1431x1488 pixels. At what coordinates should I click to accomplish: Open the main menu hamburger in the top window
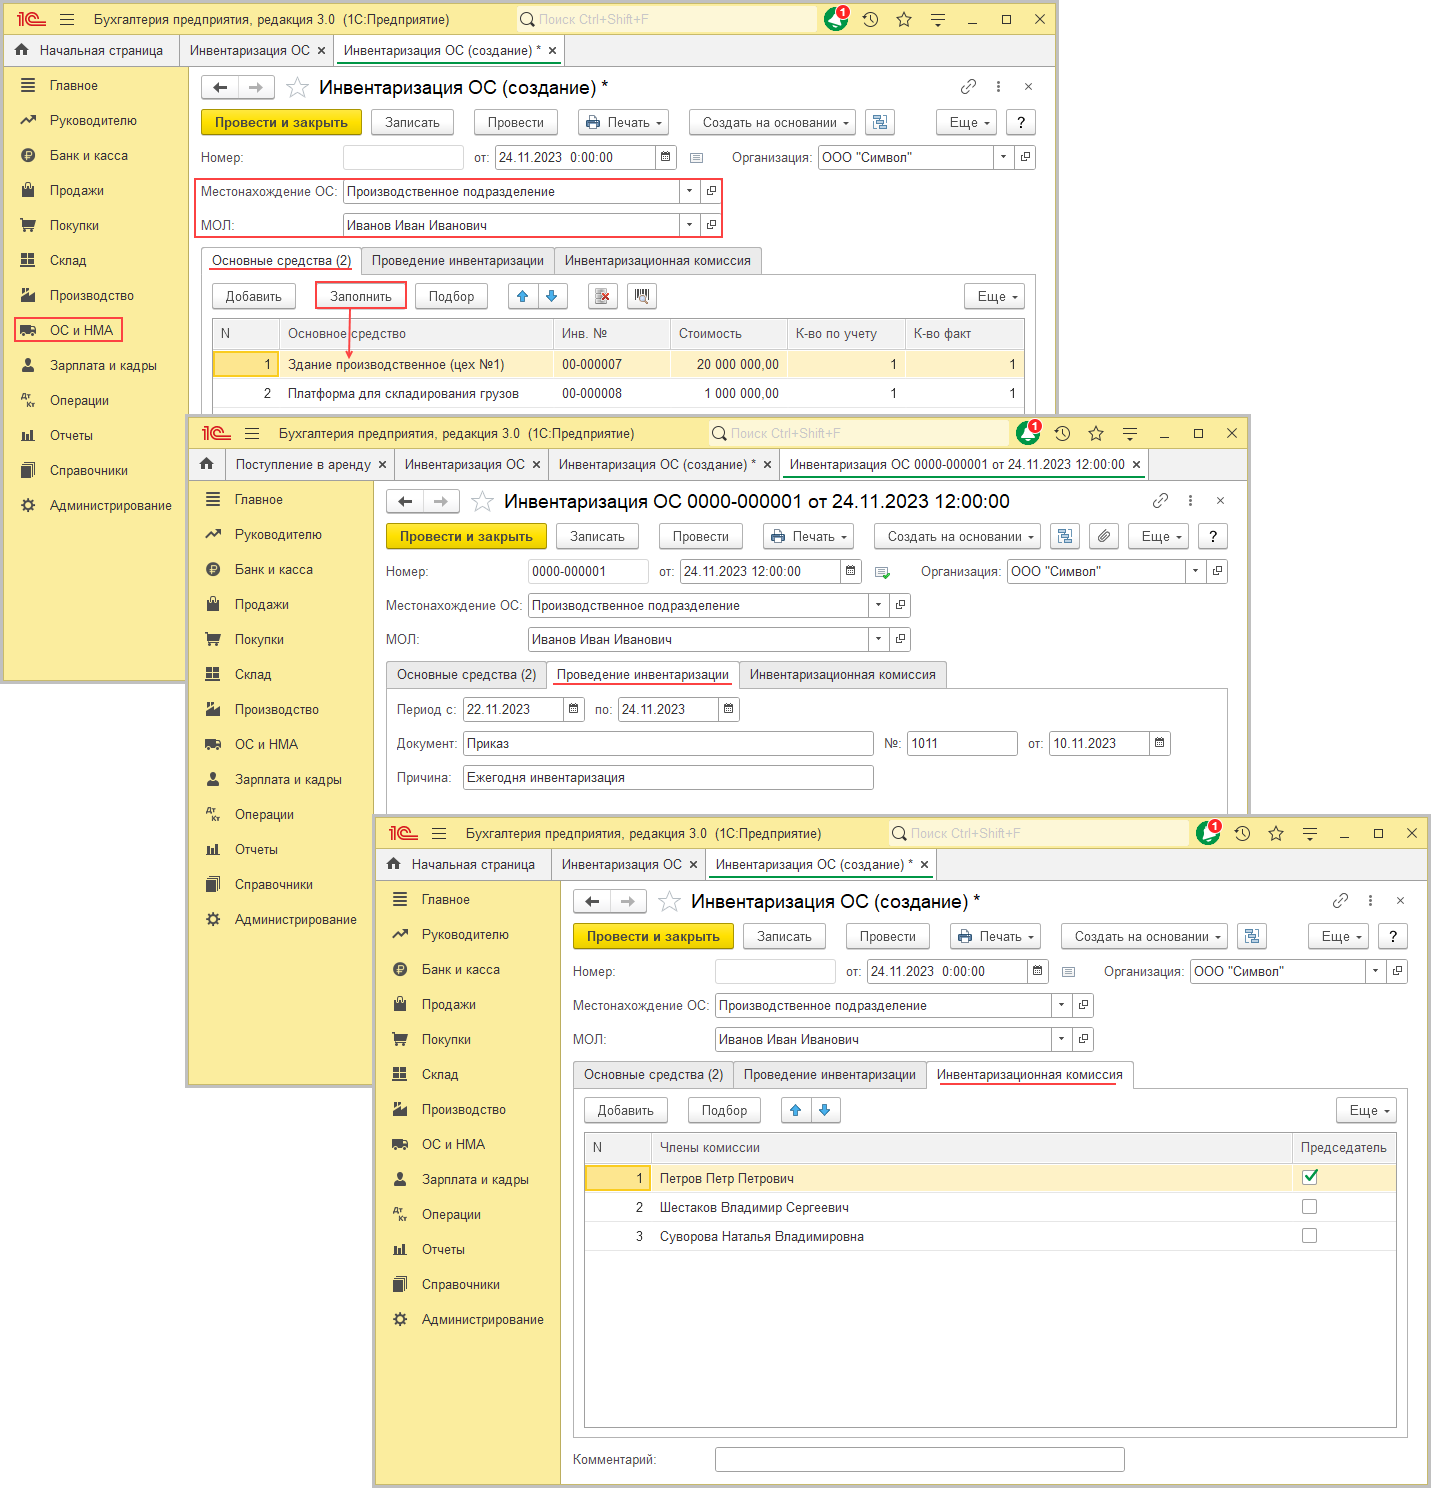click(x=67, y=19)
